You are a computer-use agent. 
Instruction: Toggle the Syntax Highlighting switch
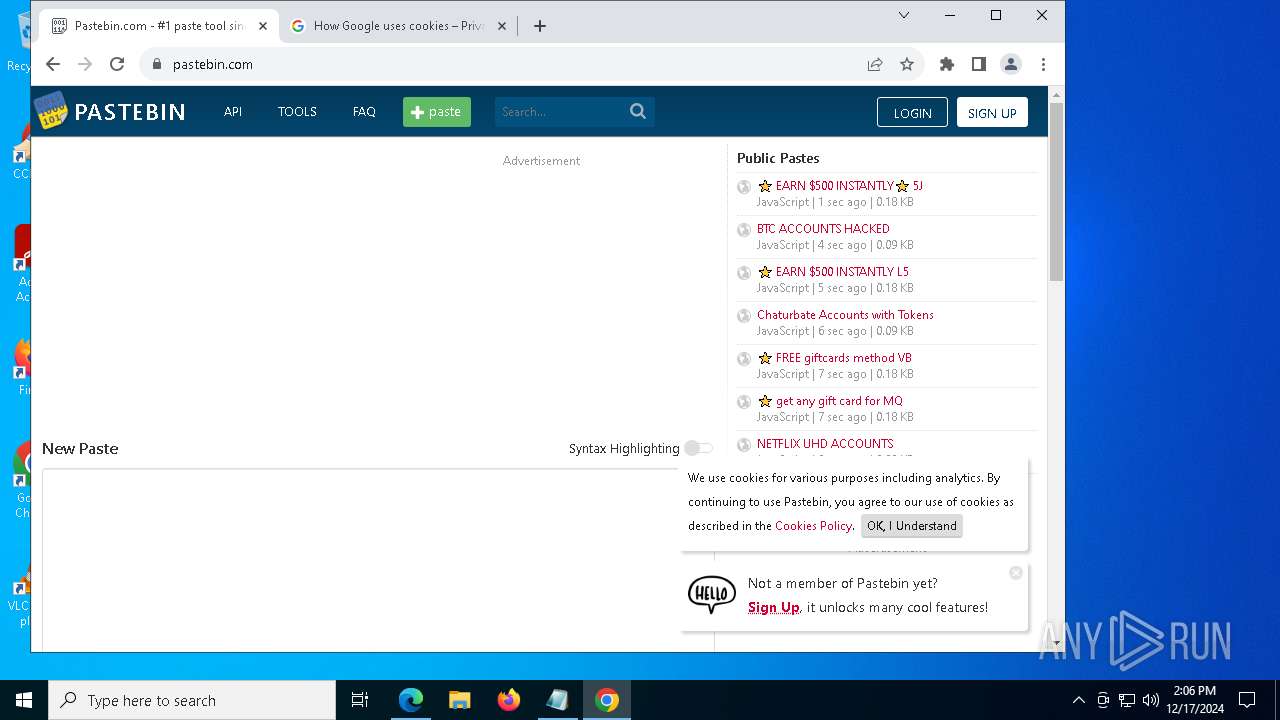point(699,448)
